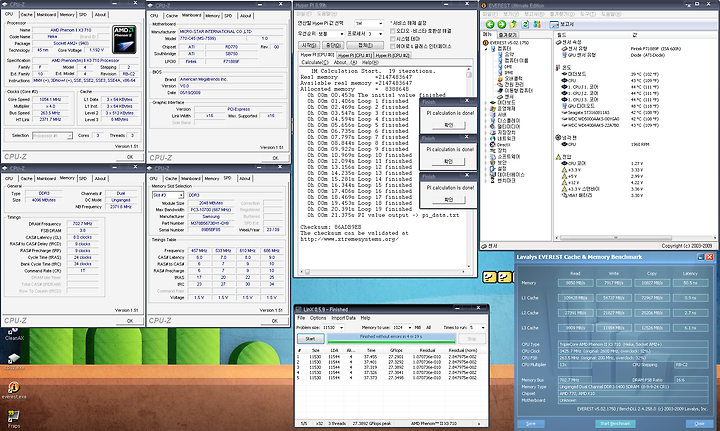The image size is (720, 431).
Task: Switch to 즐겨찾기 favorites tab in EVEREST
Action: coord(507,35)
